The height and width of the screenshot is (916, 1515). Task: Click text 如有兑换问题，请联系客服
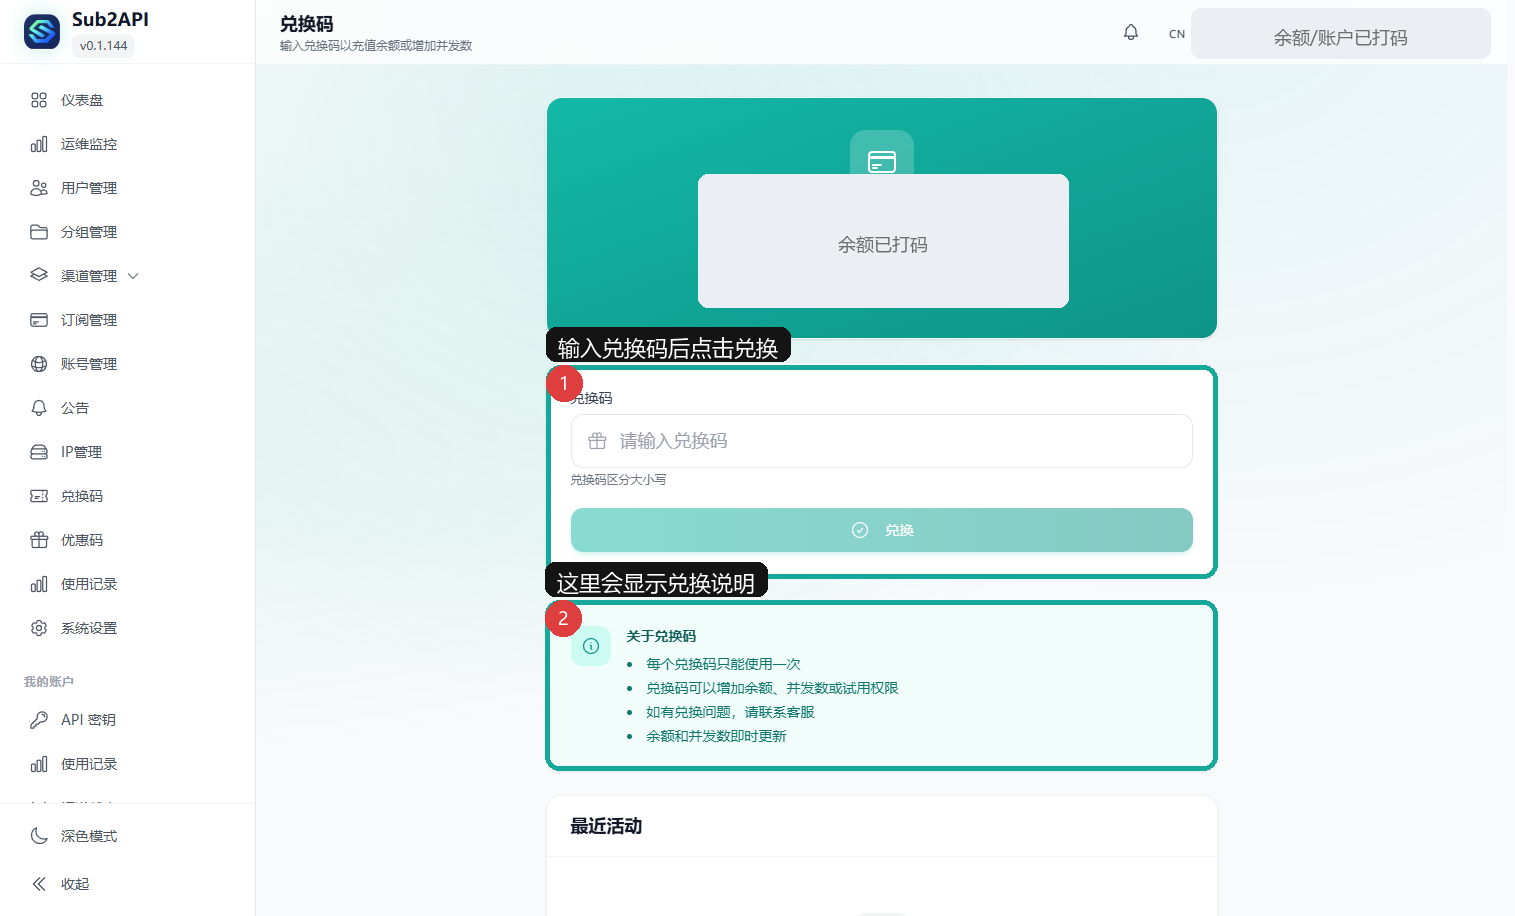tap(730, 712)
